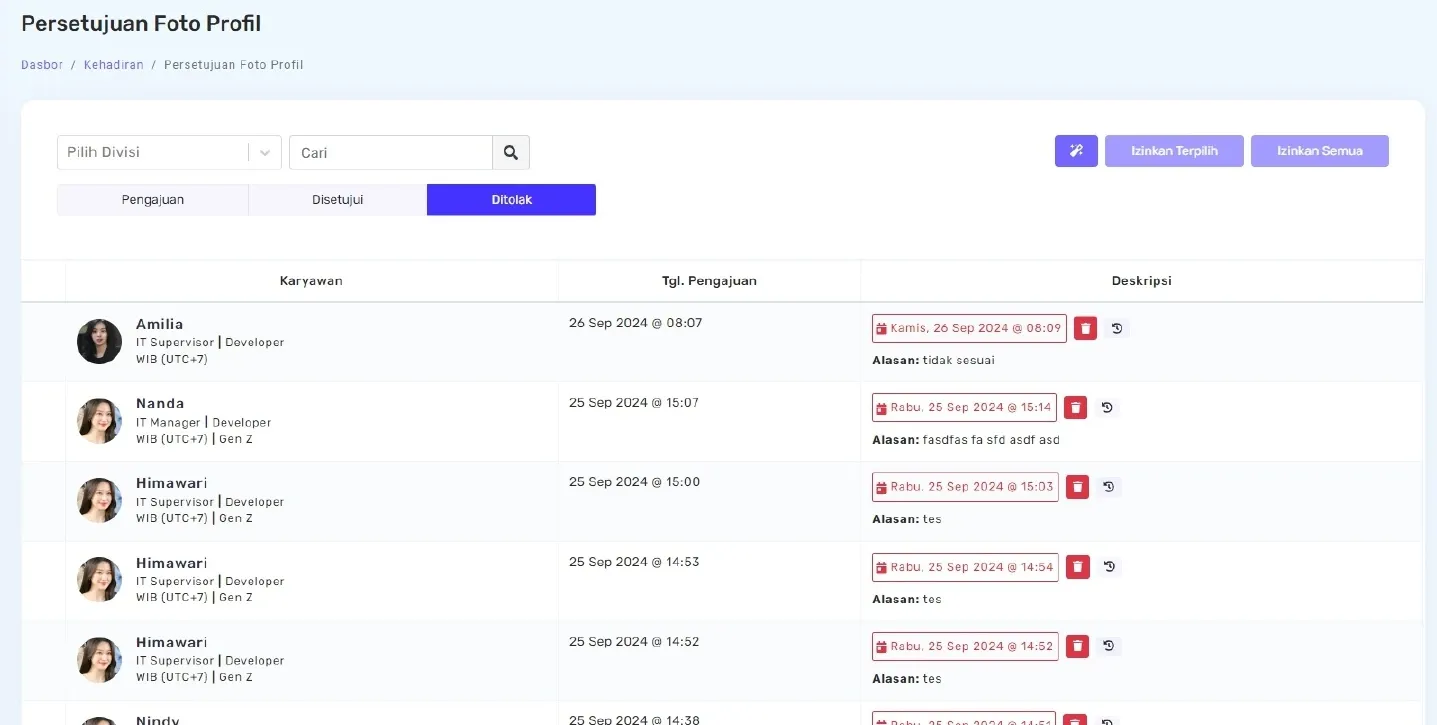Screen dimensions: 1437x725
Task: Click the Izinkan Semua button
Action: click(x=1320, y=151)
